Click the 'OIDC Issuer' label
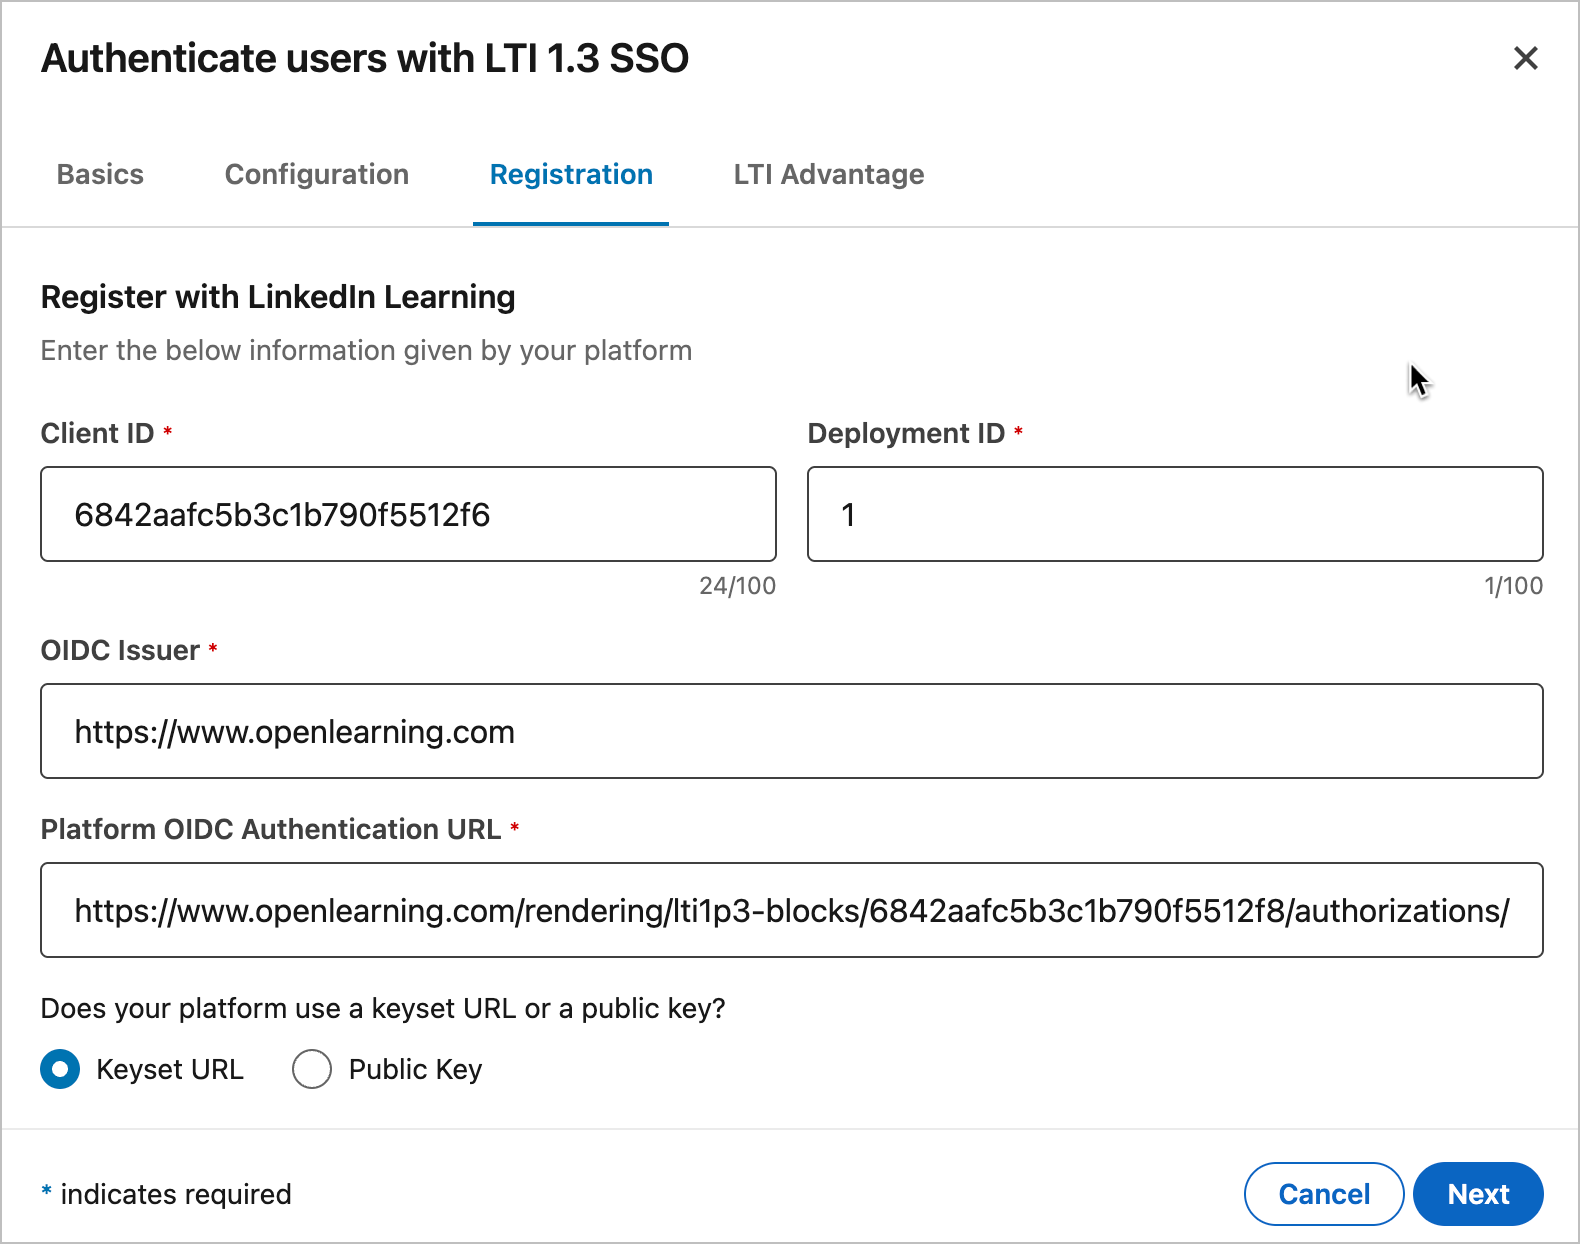This screenshot has height=1244, width=1580. (x=120, y=650)
